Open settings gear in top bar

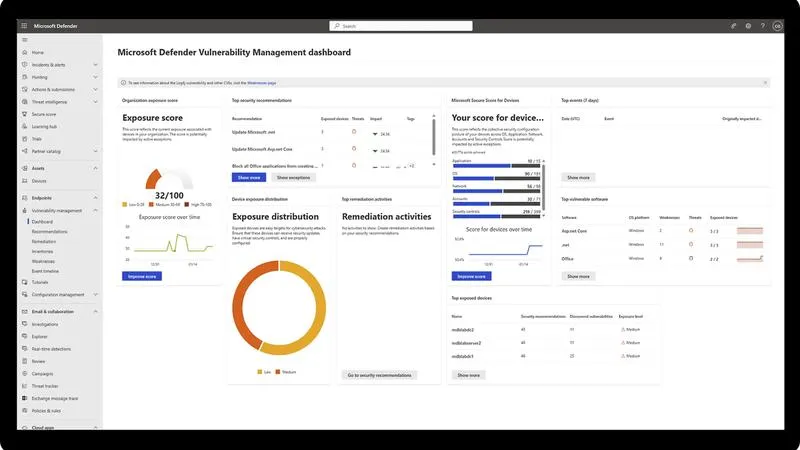(x=748, y=26)
